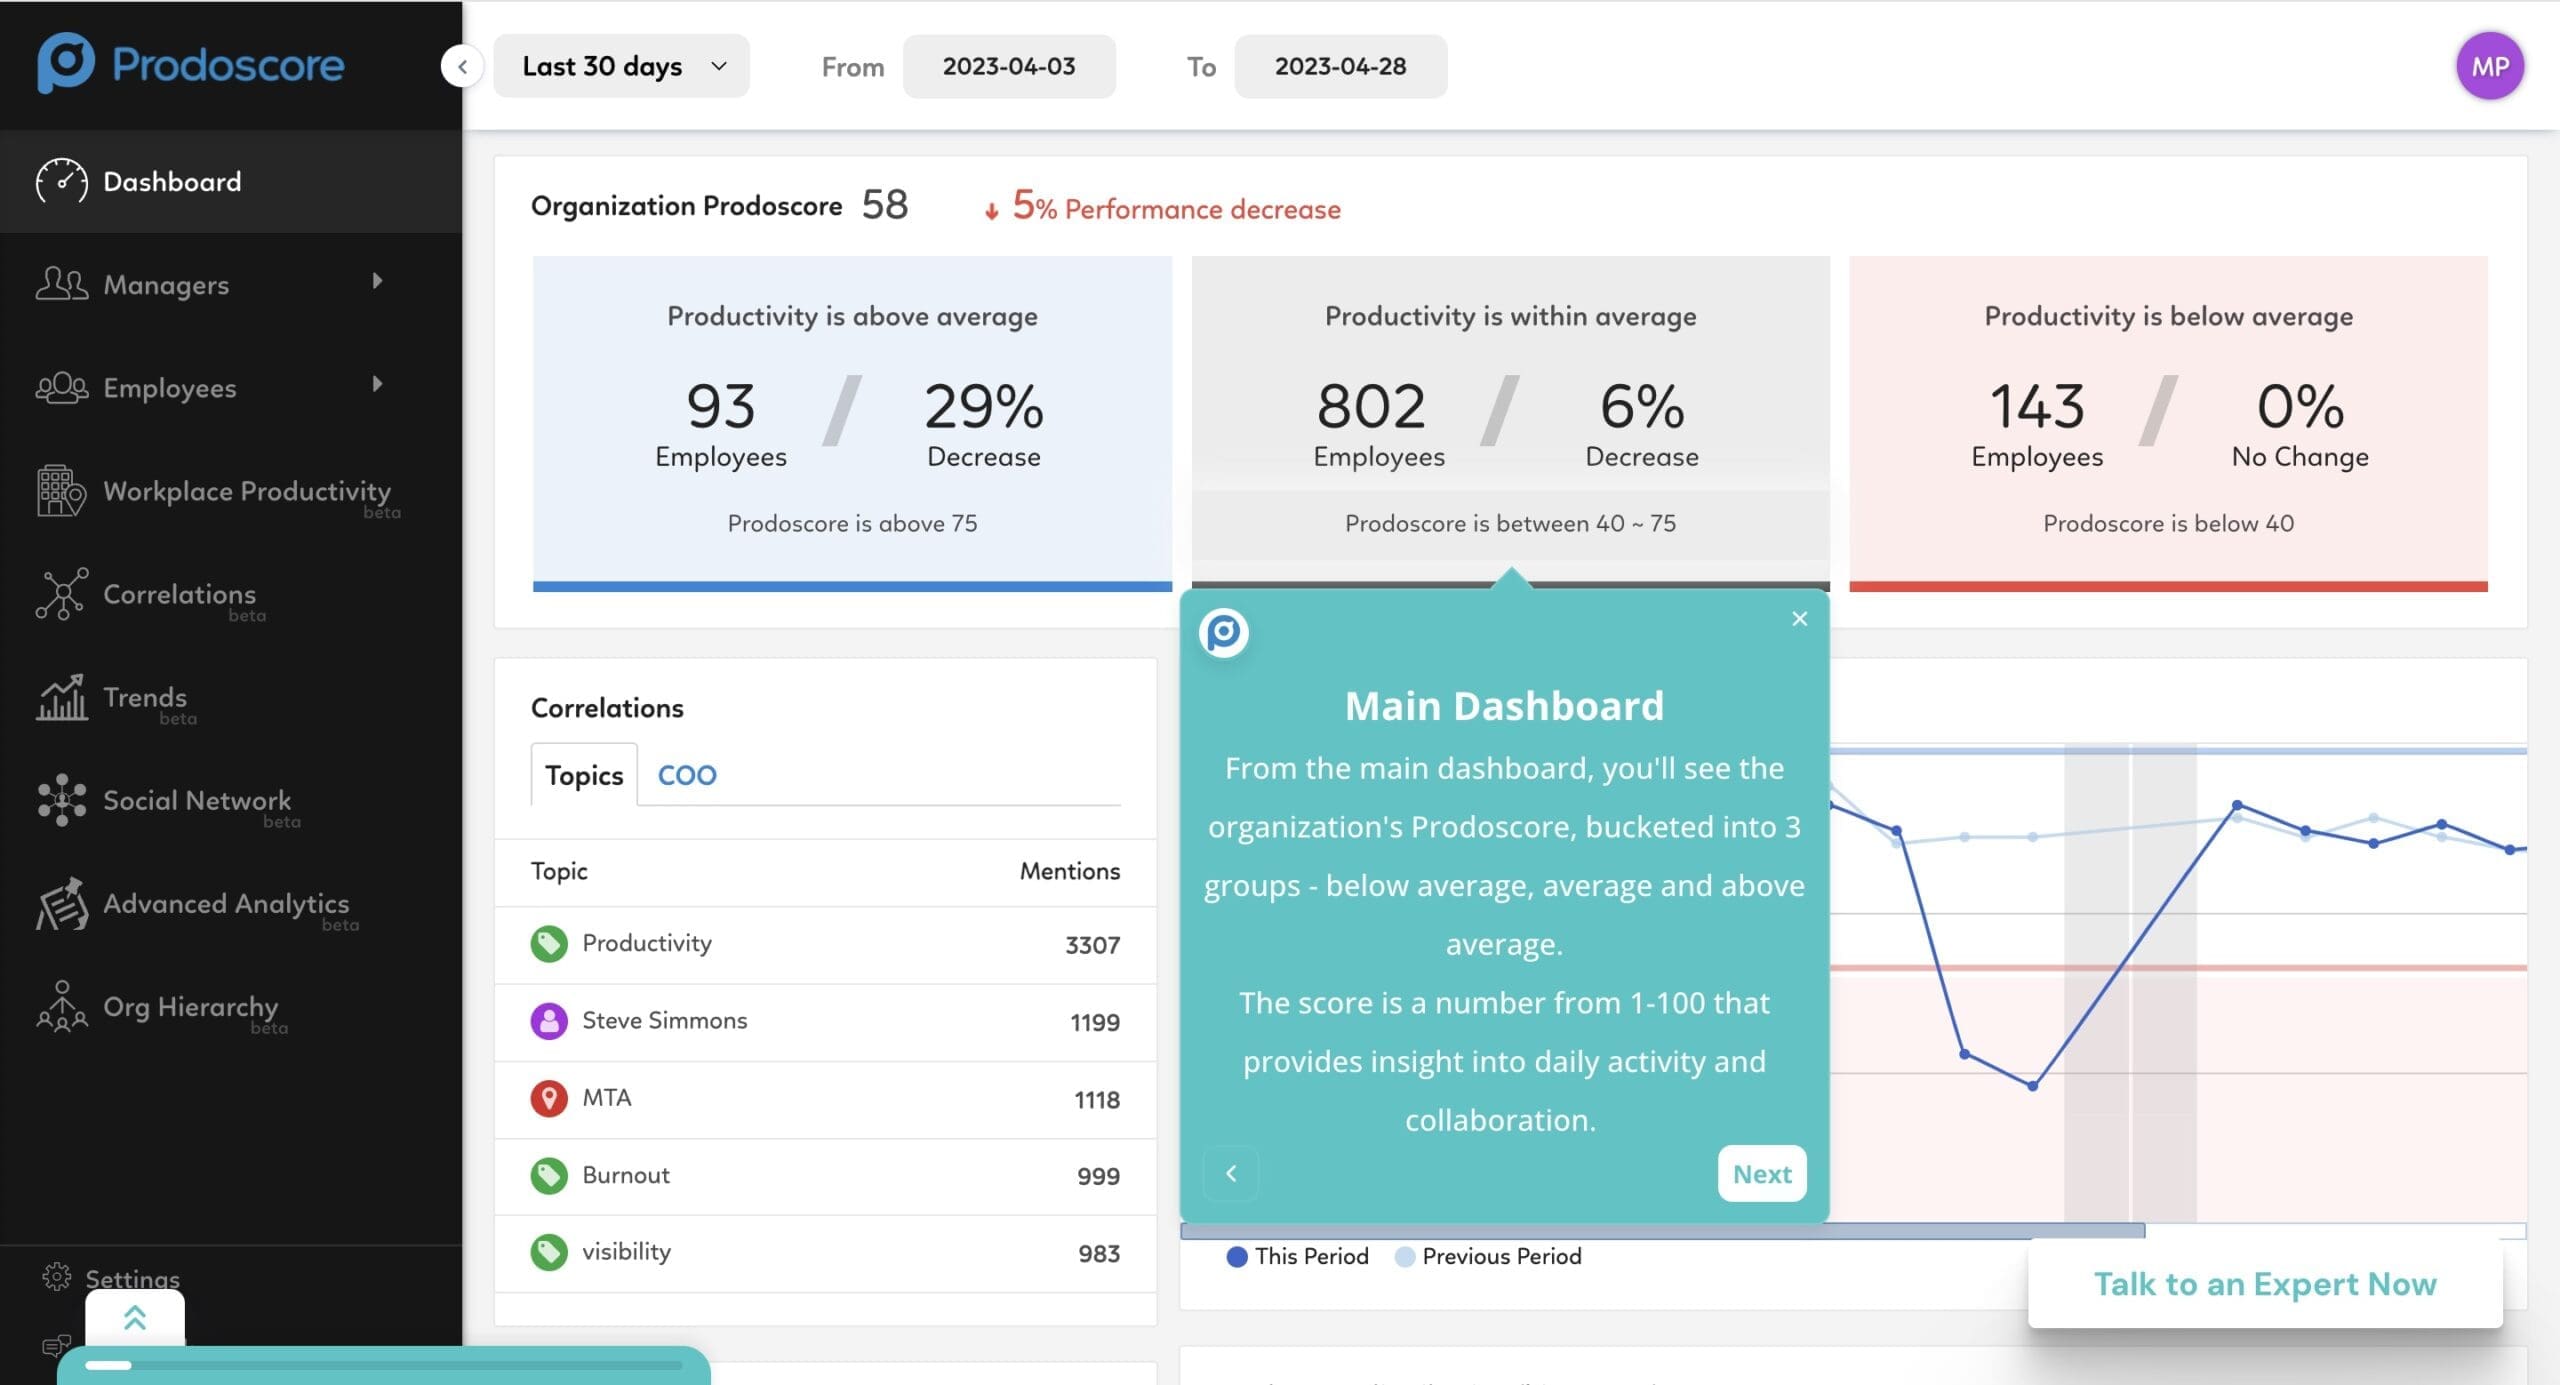Click the Organization Prodoscore value 58

tap(885, 205)
